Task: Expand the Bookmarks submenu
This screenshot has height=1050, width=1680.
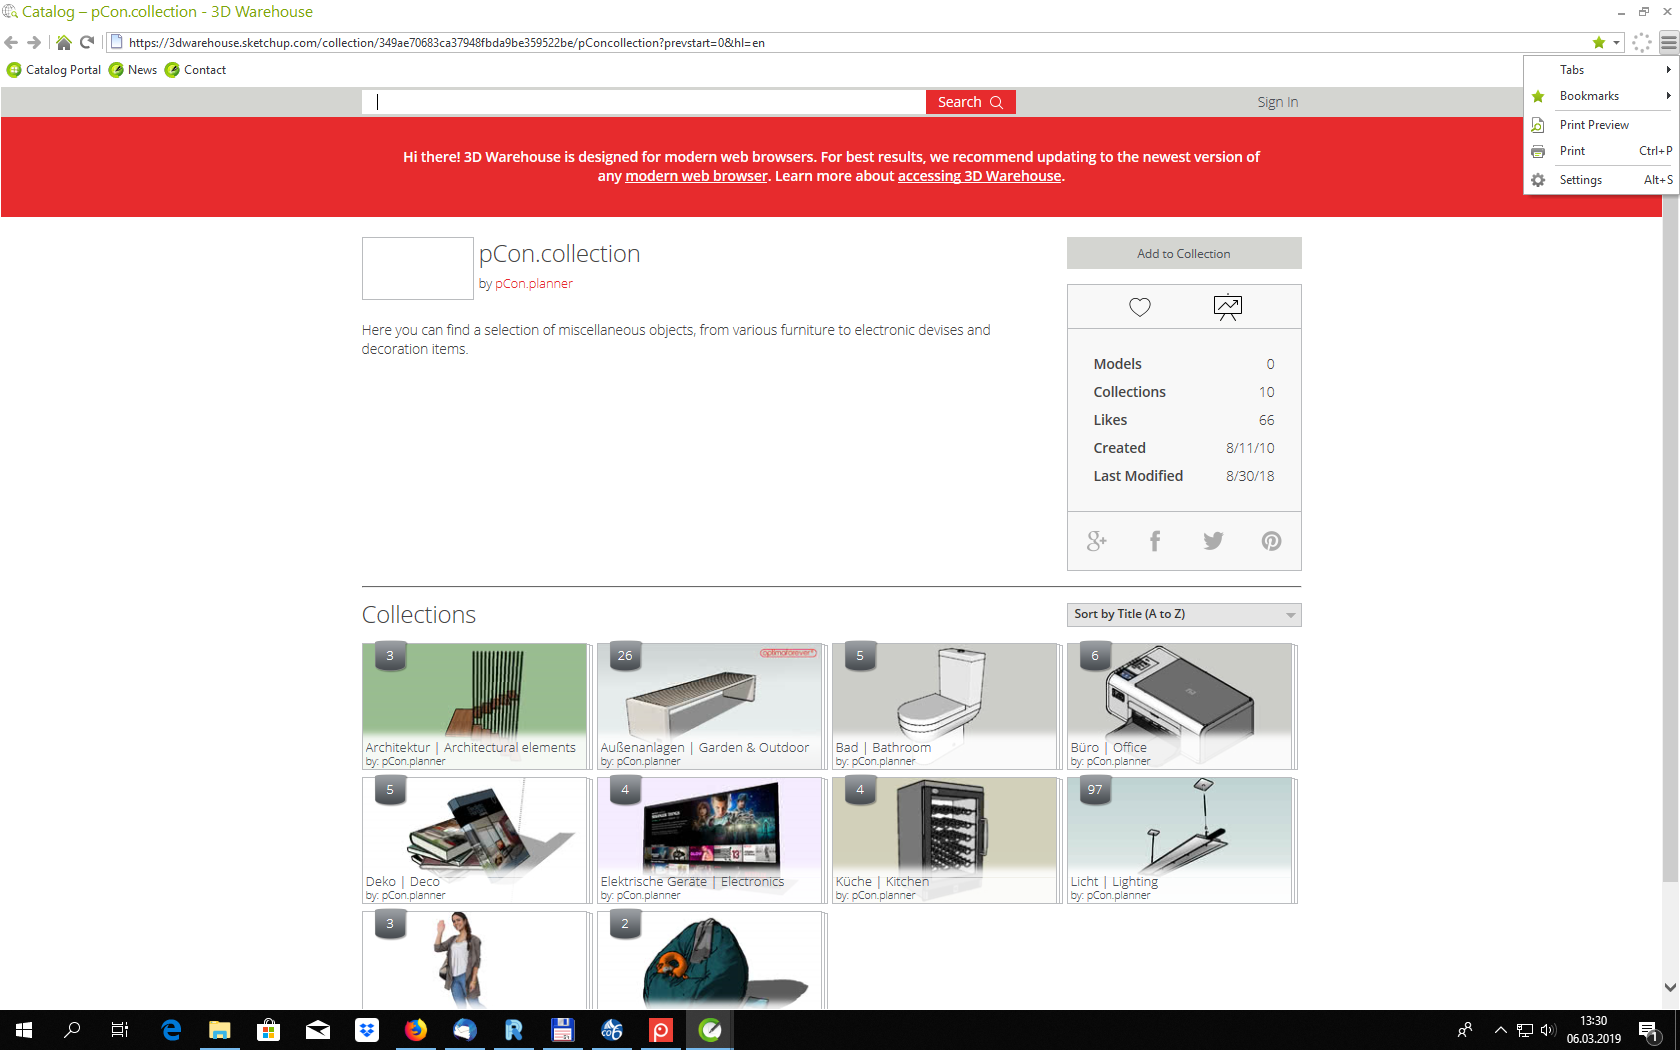Action: pos(1600,96)
